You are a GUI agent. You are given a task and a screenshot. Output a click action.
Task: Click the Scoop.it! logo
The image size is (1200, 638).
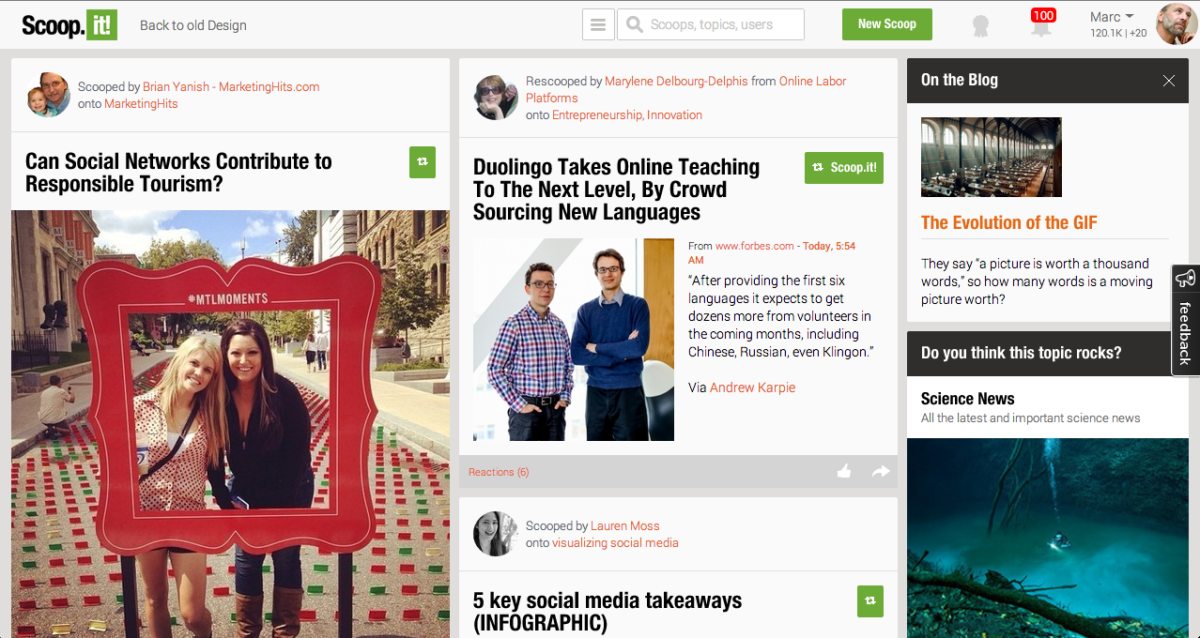70,25
